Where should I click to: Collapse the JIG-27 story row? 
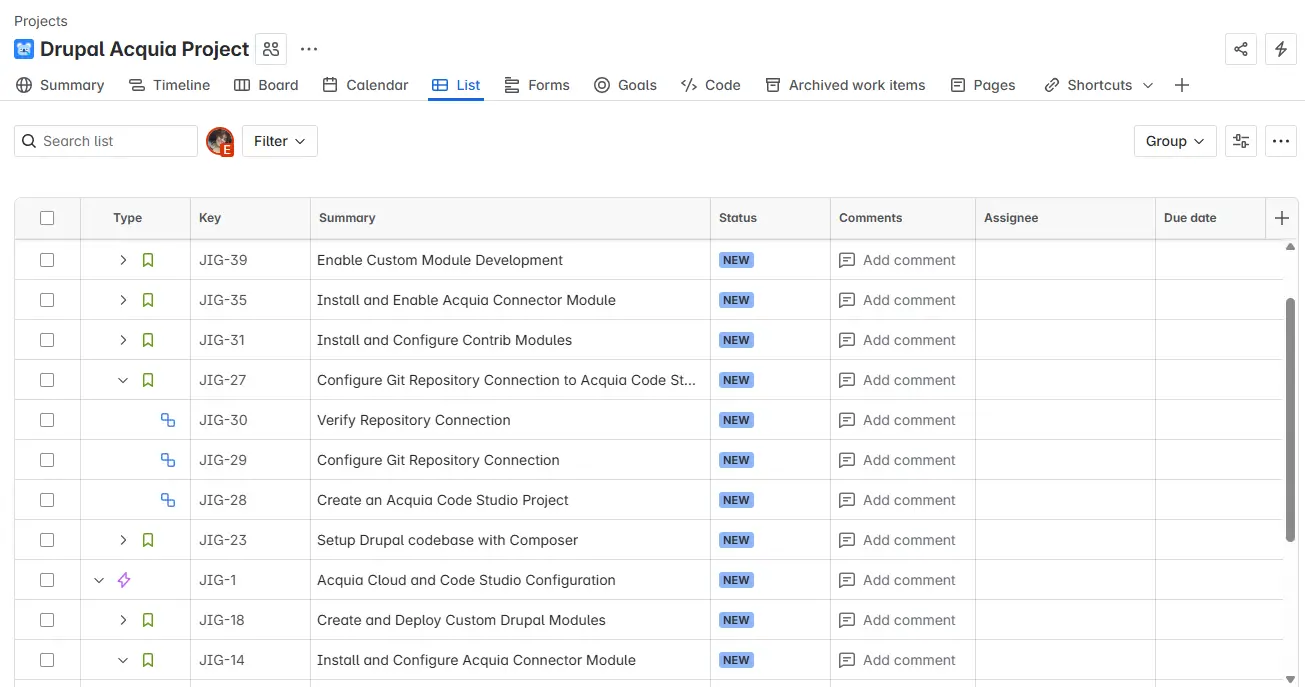pyautogui.click(x=123, y=380)
